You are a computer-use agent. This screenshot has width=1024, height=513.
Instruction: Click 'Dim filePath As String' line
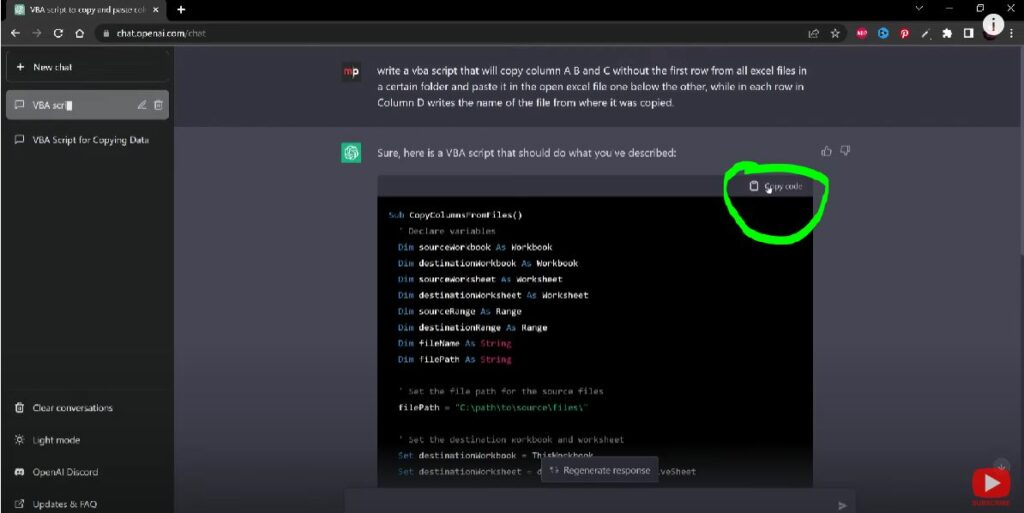(454, 360)
